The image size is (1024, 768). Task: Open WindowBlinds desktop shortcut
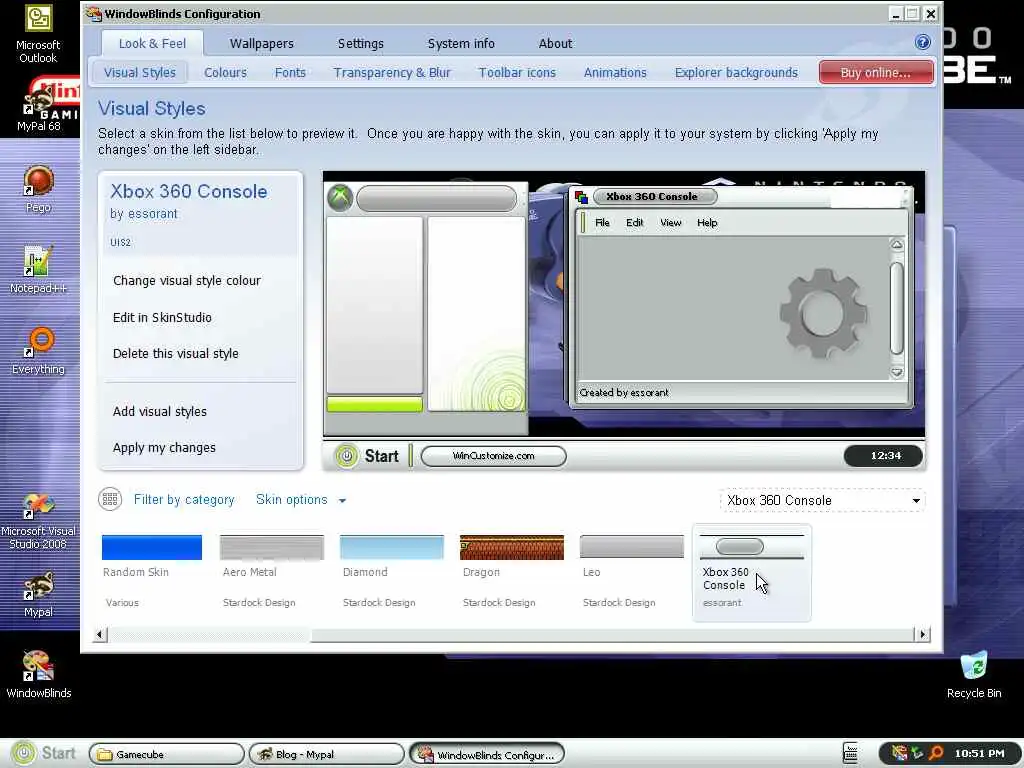pos(39,675)
